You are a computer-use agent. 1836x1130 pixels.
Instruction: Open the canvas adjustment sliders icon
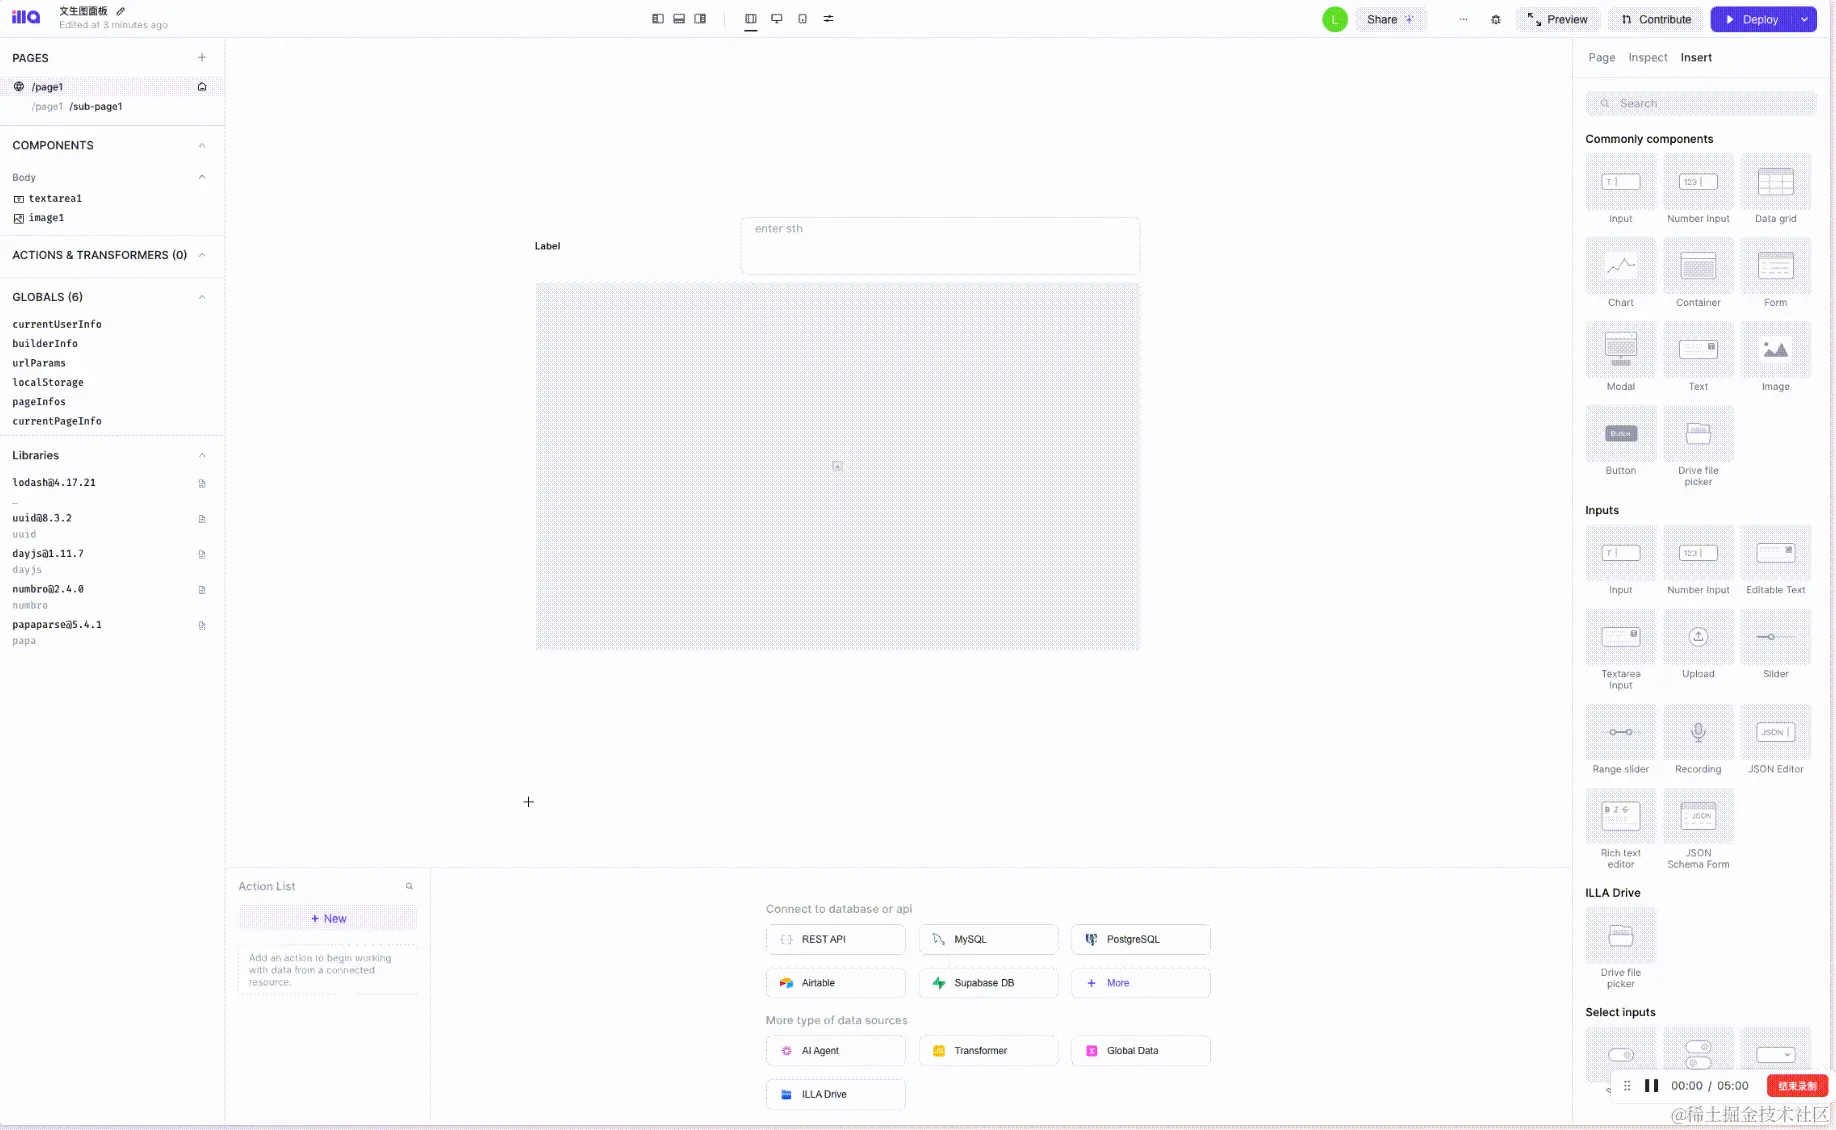coord(828,18)
